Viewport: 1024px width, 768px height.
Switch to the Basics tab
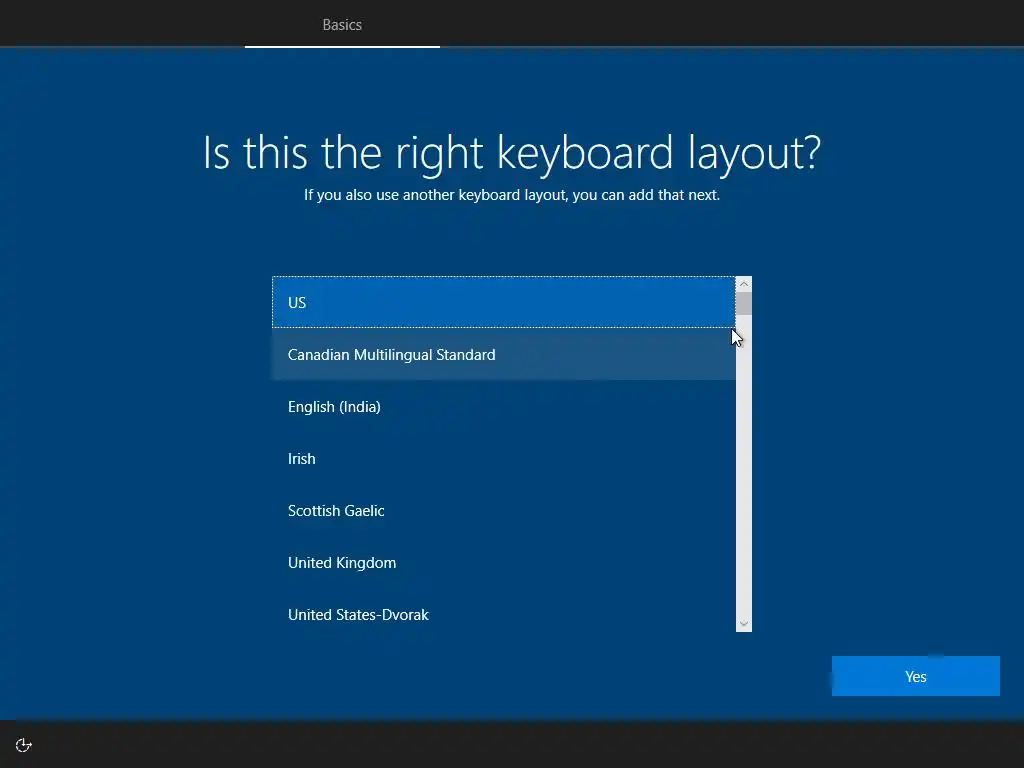coord(342,24)
